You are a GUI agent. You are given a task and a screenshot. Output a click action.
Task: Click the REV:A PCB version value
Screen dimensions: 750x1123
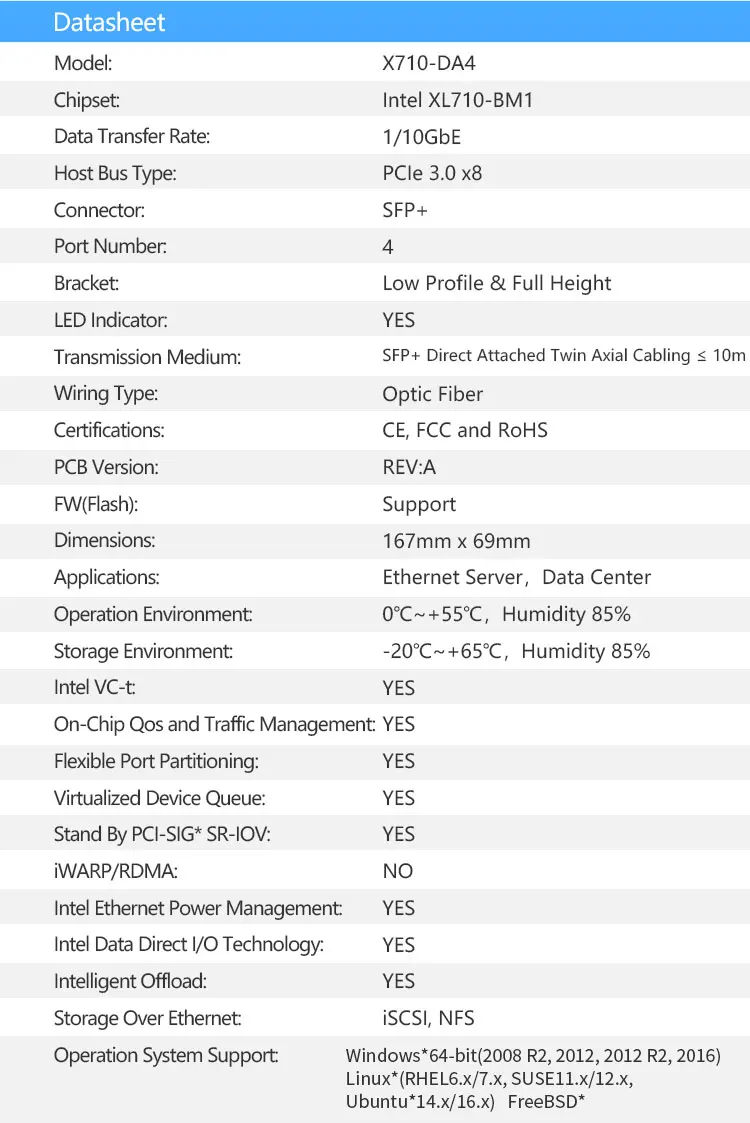click(409, 467)
